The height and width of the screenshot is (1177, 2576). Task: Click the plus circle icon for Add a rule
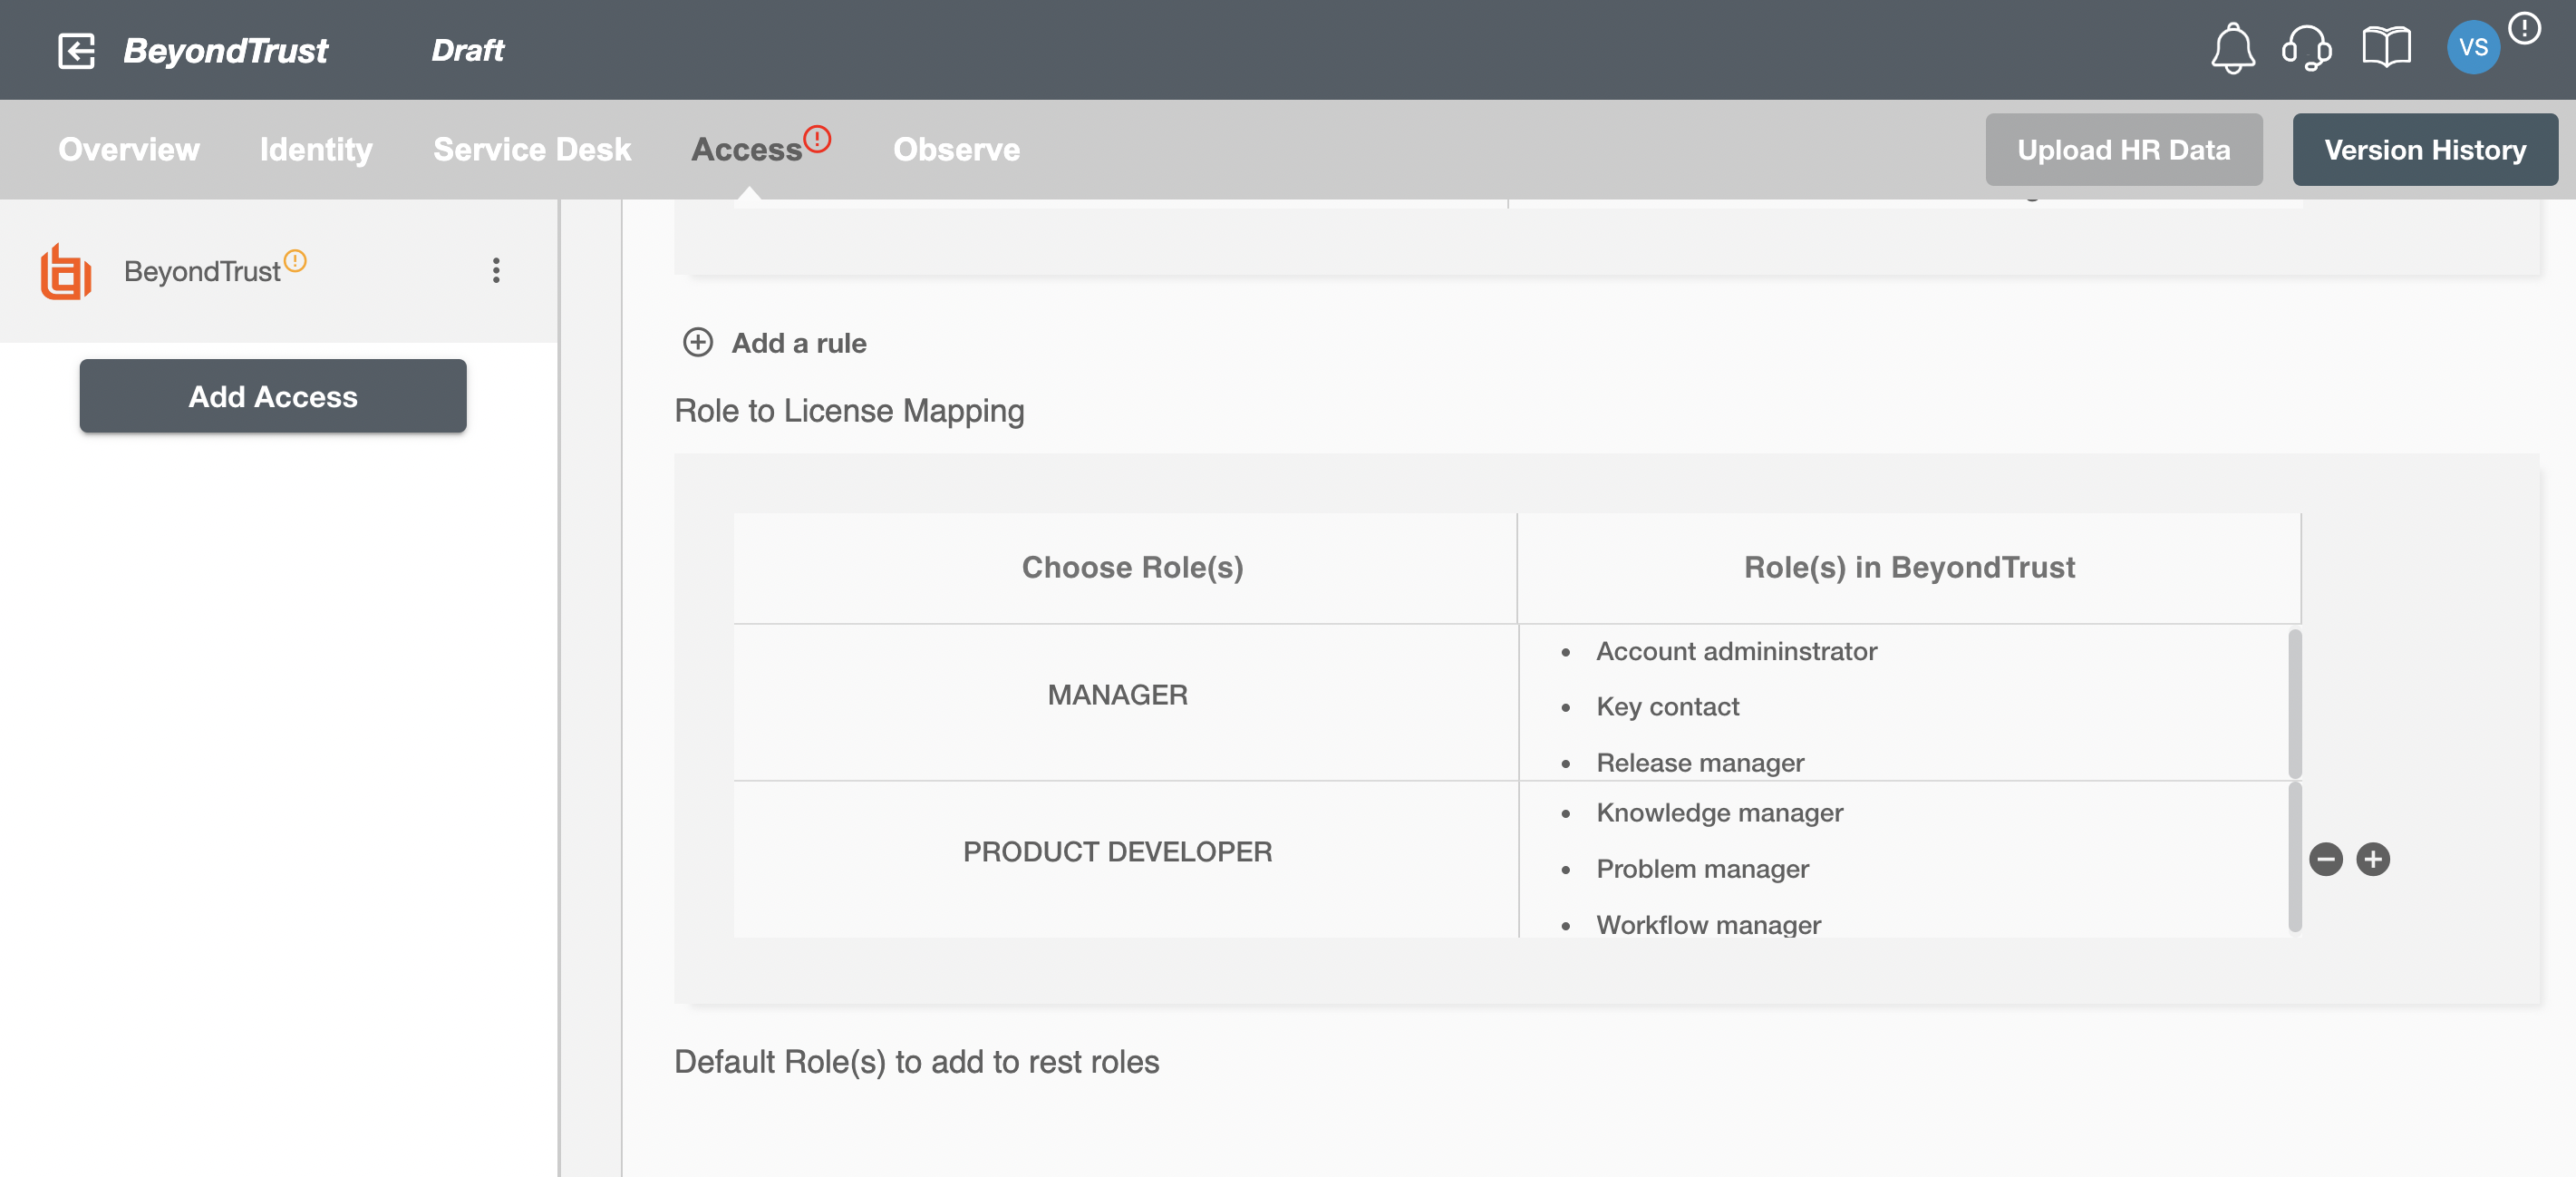[697, 343]
